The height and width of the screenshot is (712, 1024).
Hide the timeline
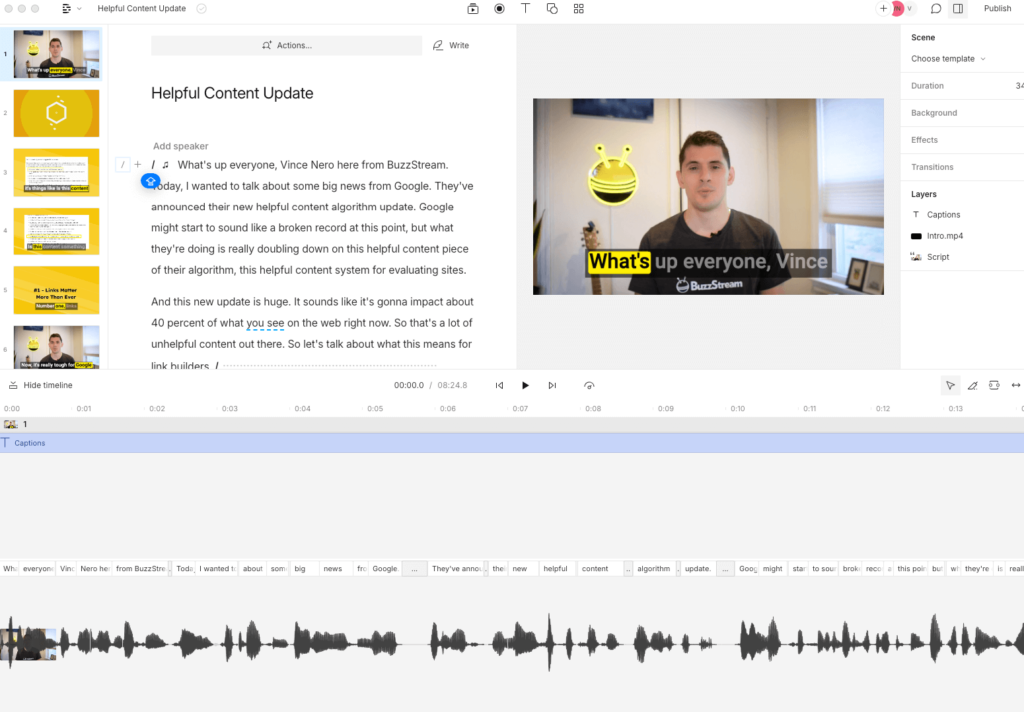(40, 385)
